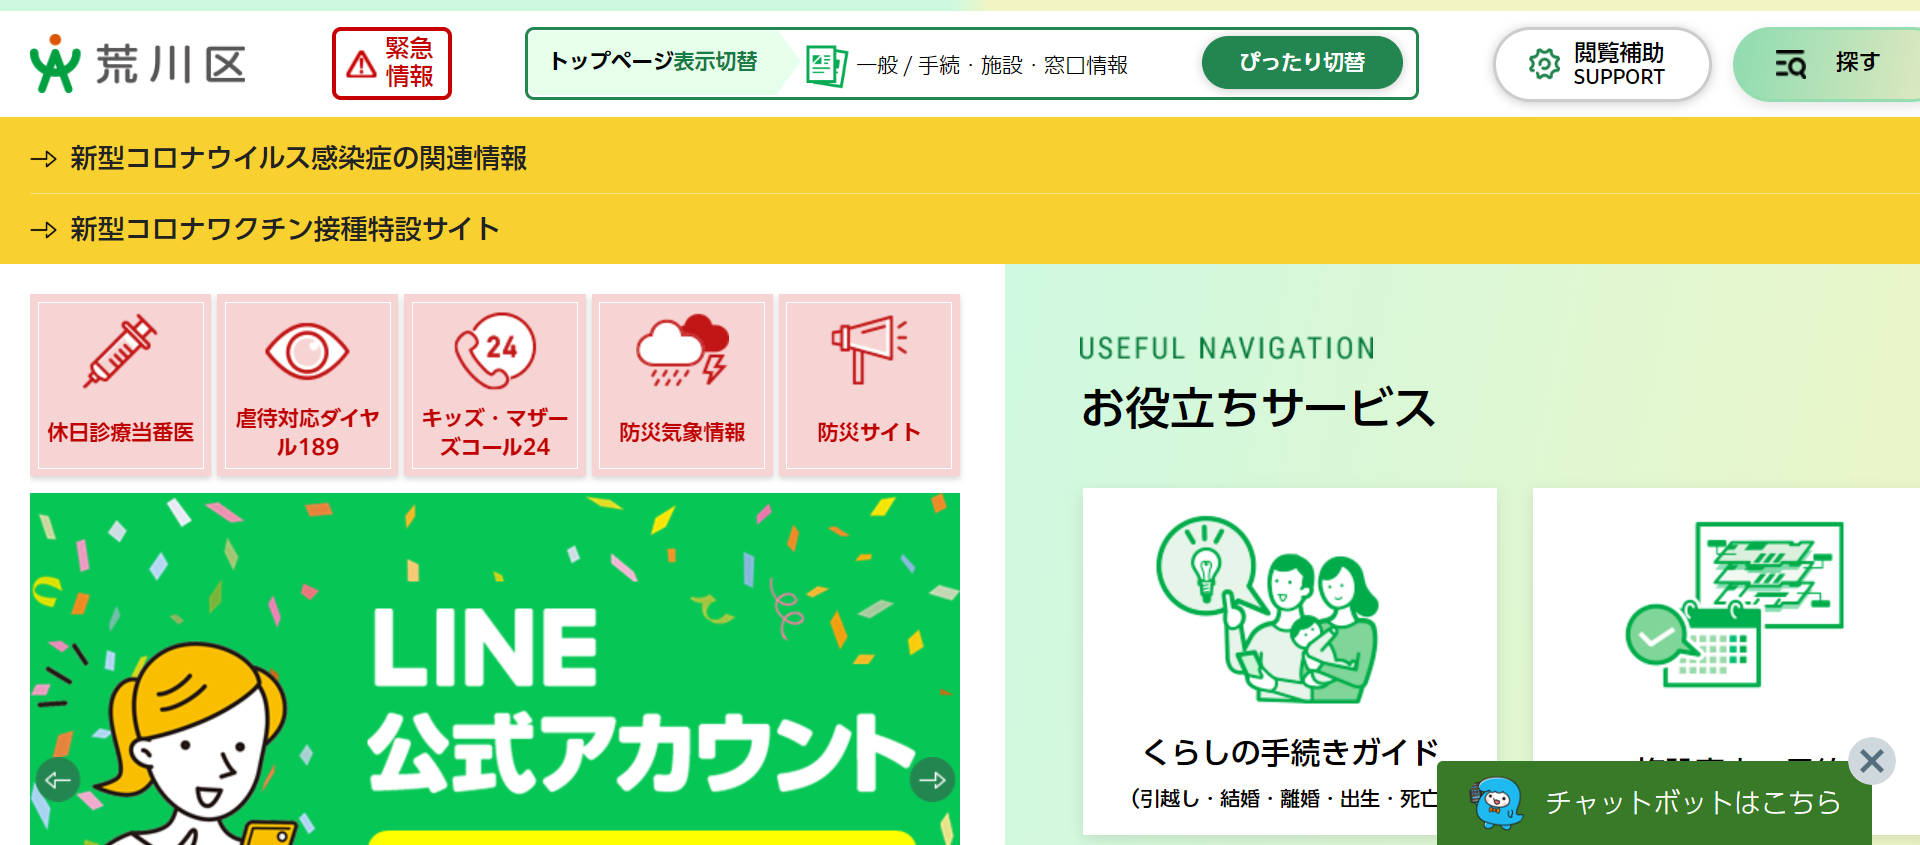
Task: Open the LINE公式アカウント banner
Action: pos(495,669)
